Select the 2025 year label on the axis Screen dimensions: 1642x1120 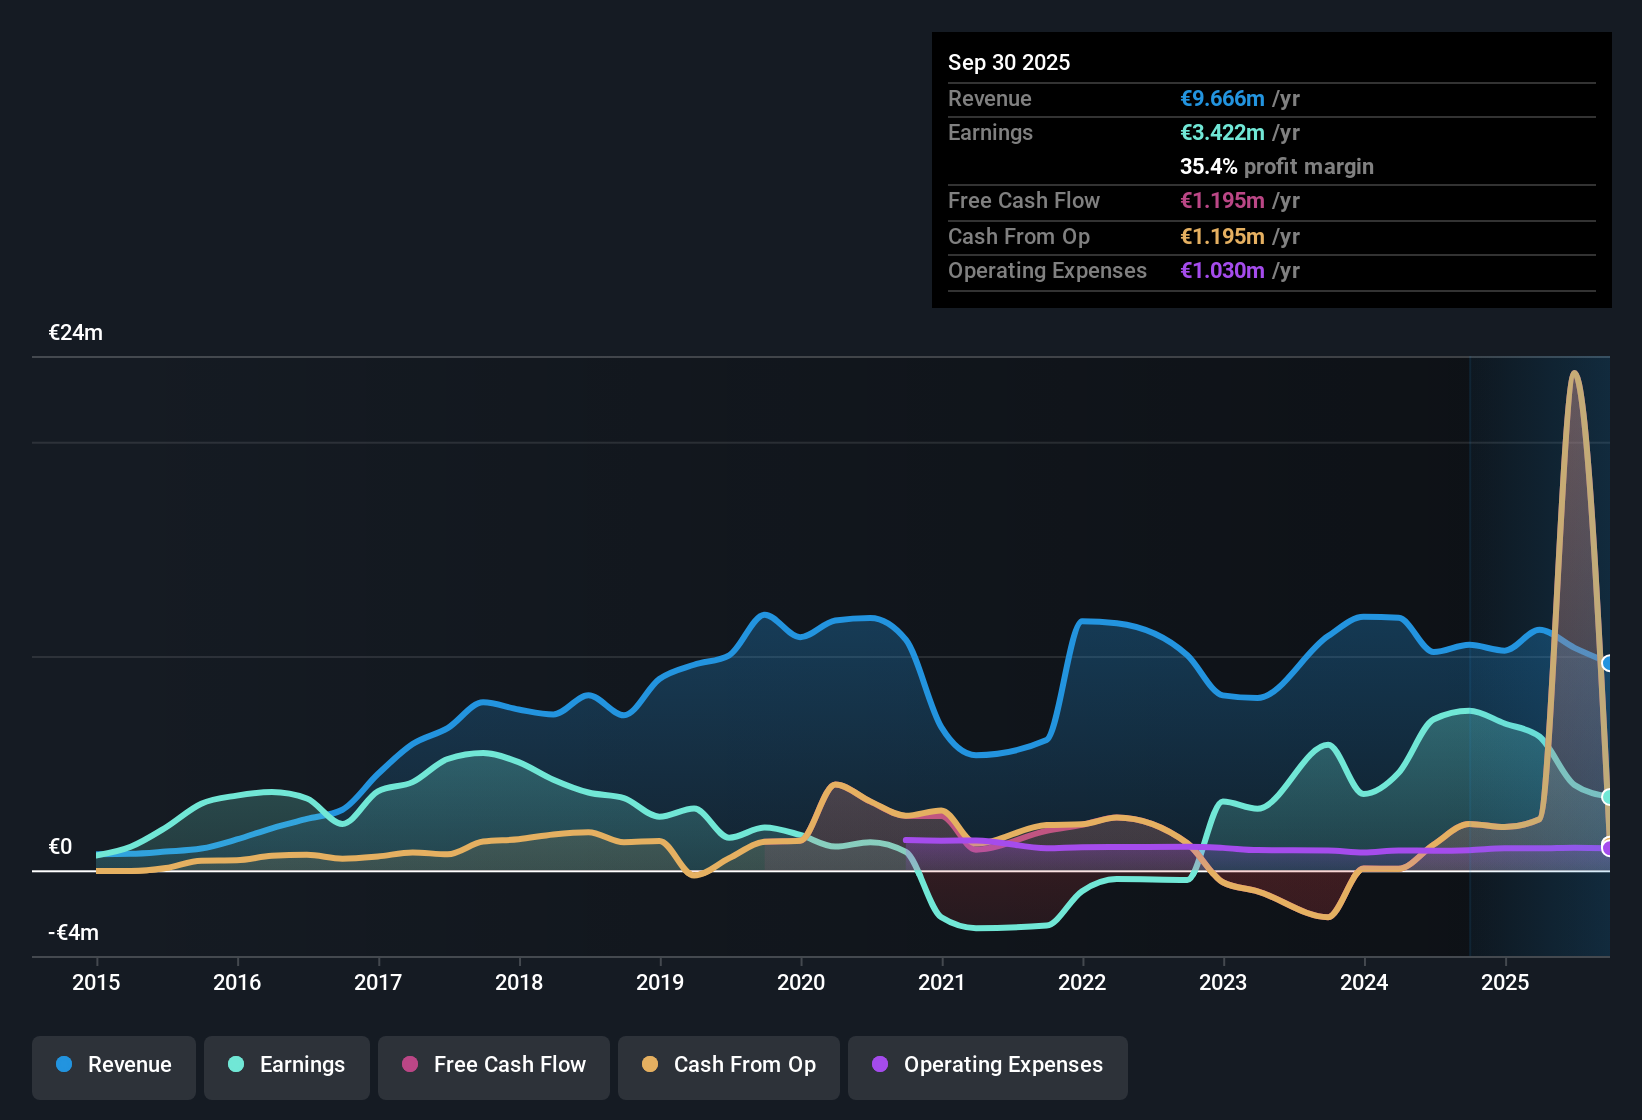tap(1506, 983)
